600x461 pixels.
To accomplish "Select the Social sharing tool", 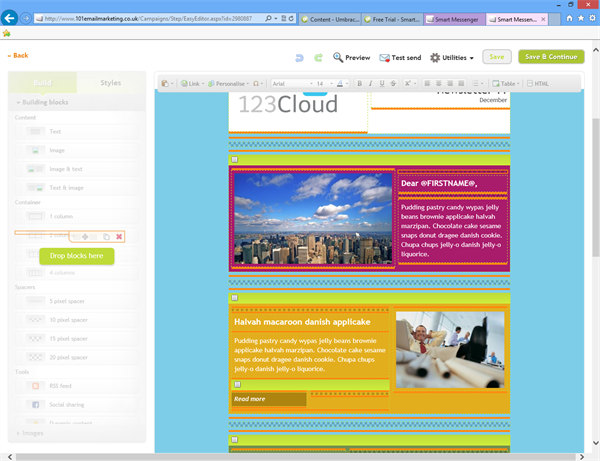I will pos(77,405).
